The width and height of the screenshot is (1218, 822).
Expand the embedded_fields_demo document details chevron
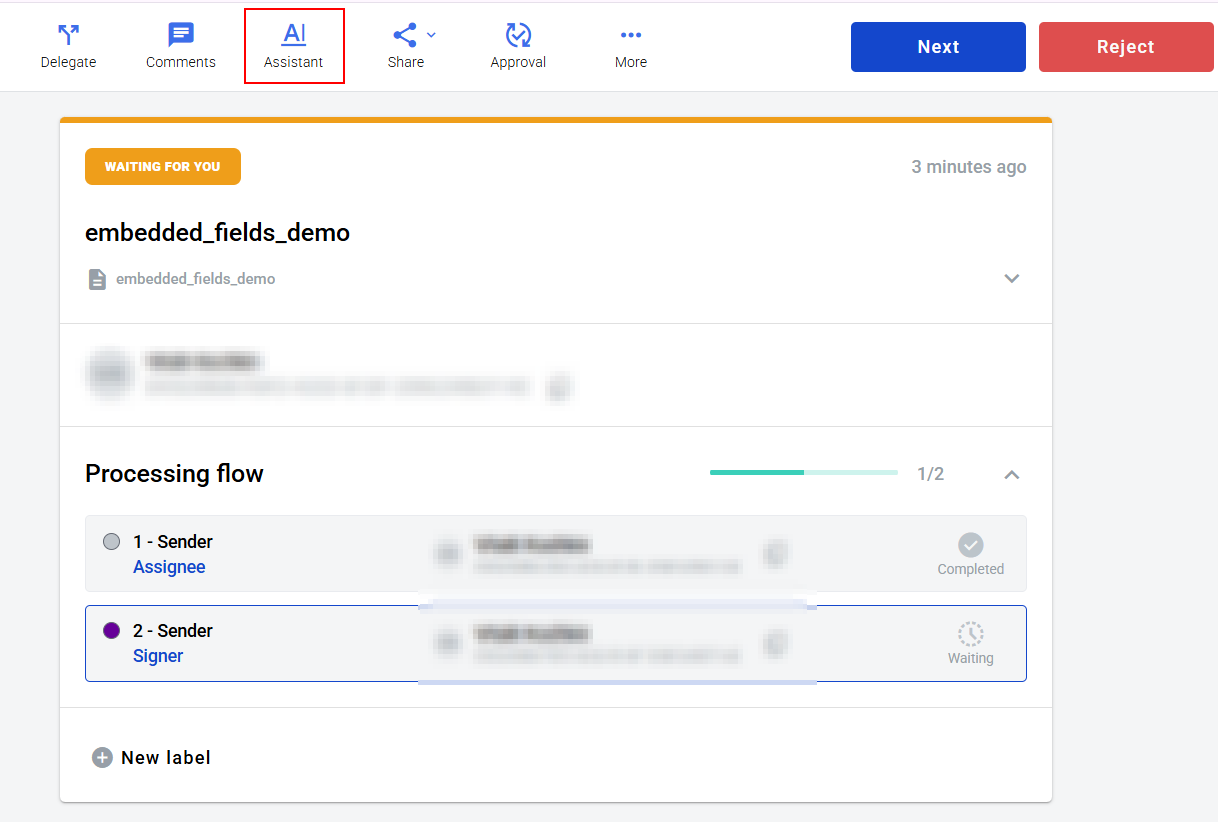1011,279
